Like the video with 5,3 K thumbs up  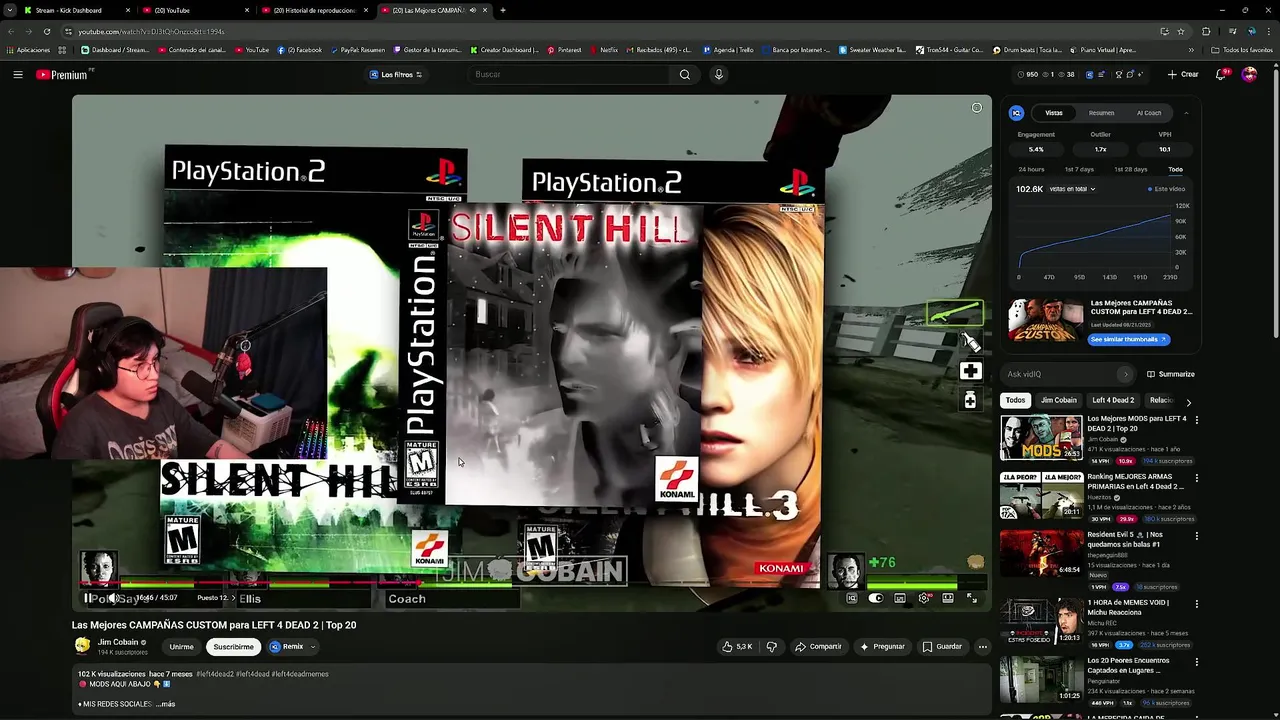coord(738,647)
